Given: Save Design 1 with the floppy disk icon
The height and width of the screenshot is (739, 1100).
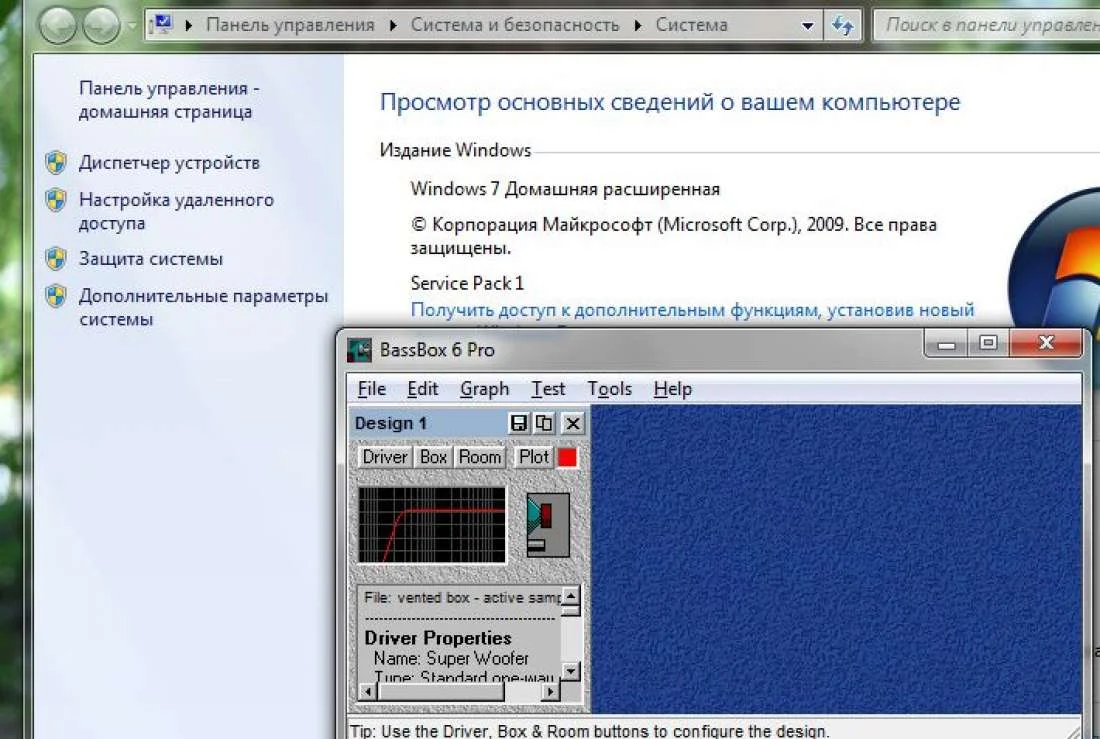Looking at the screenshot, I should point(518,423).
